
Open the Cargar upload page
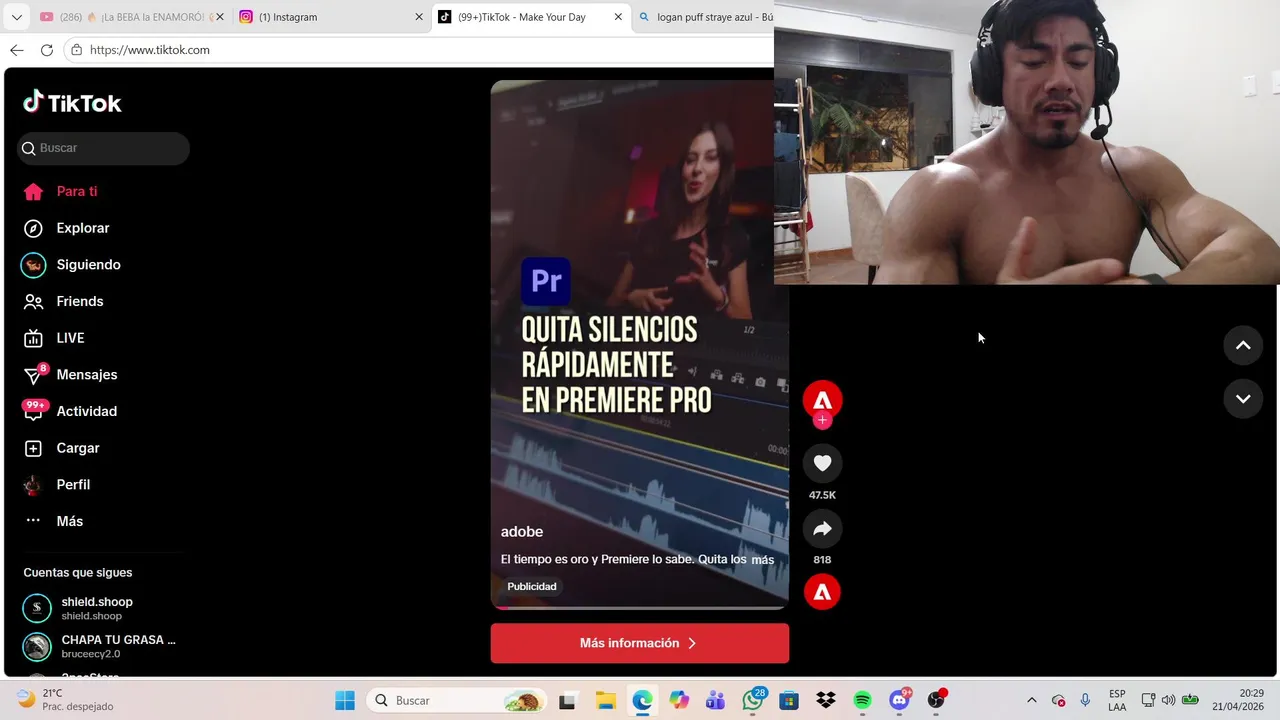[x=61, y=448]
